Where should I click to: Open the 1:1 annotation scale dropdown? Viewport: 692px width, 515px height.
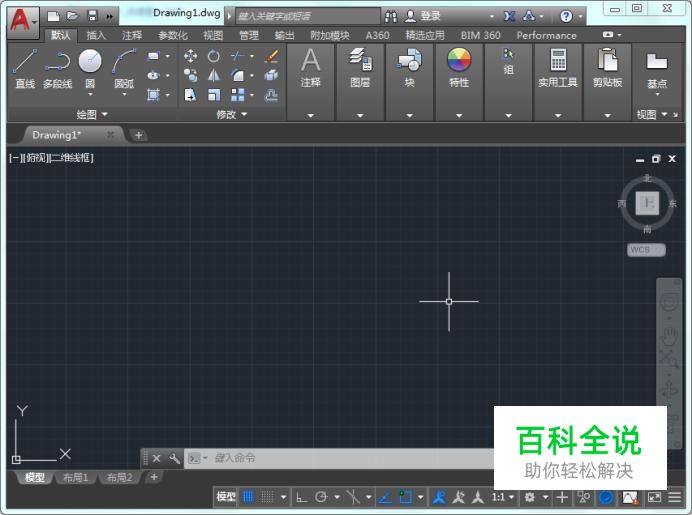pyautogui.click(x=503, y=497)
